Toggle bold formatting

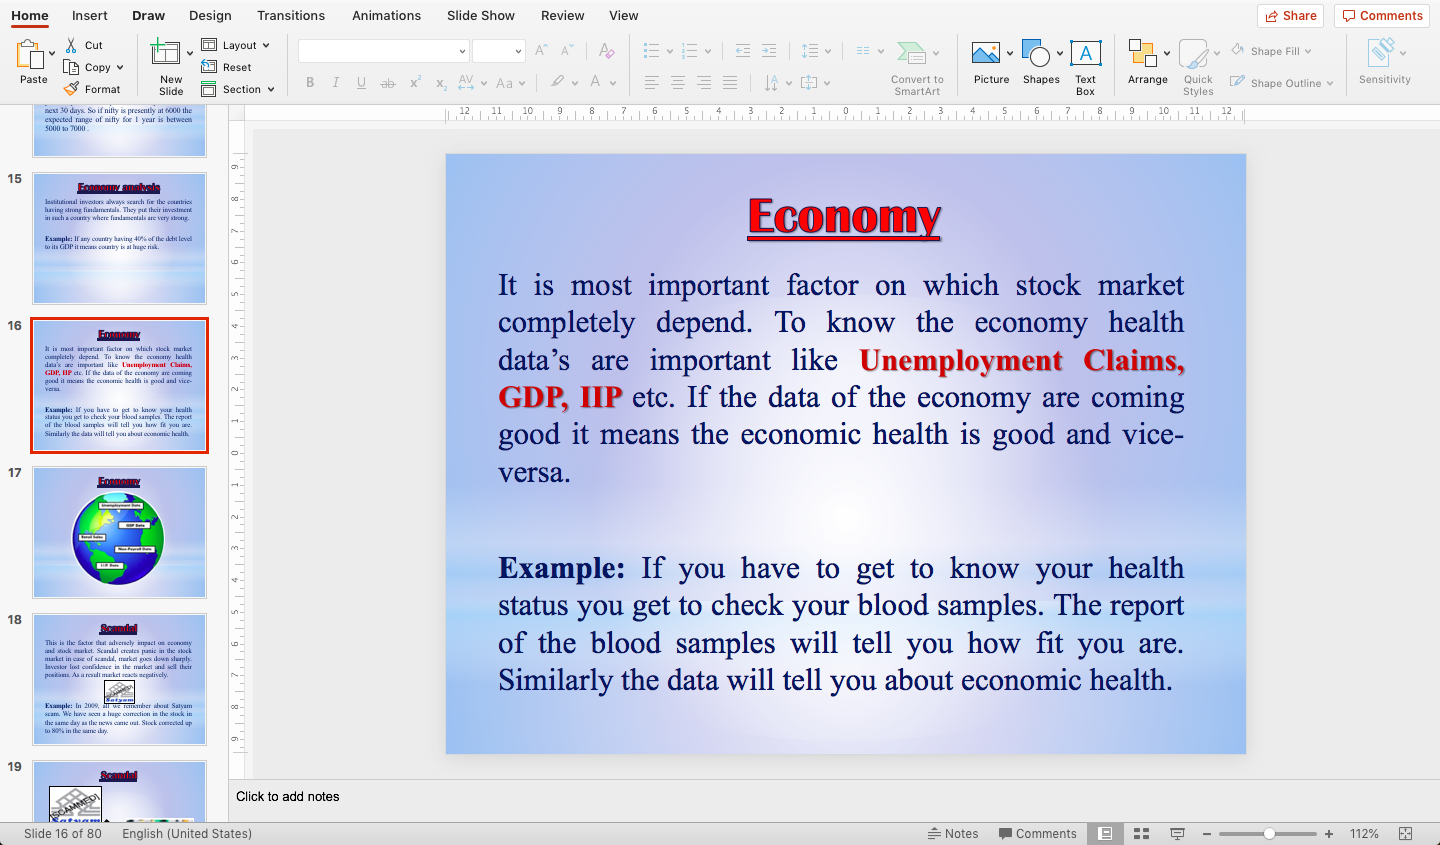point(310,82)
